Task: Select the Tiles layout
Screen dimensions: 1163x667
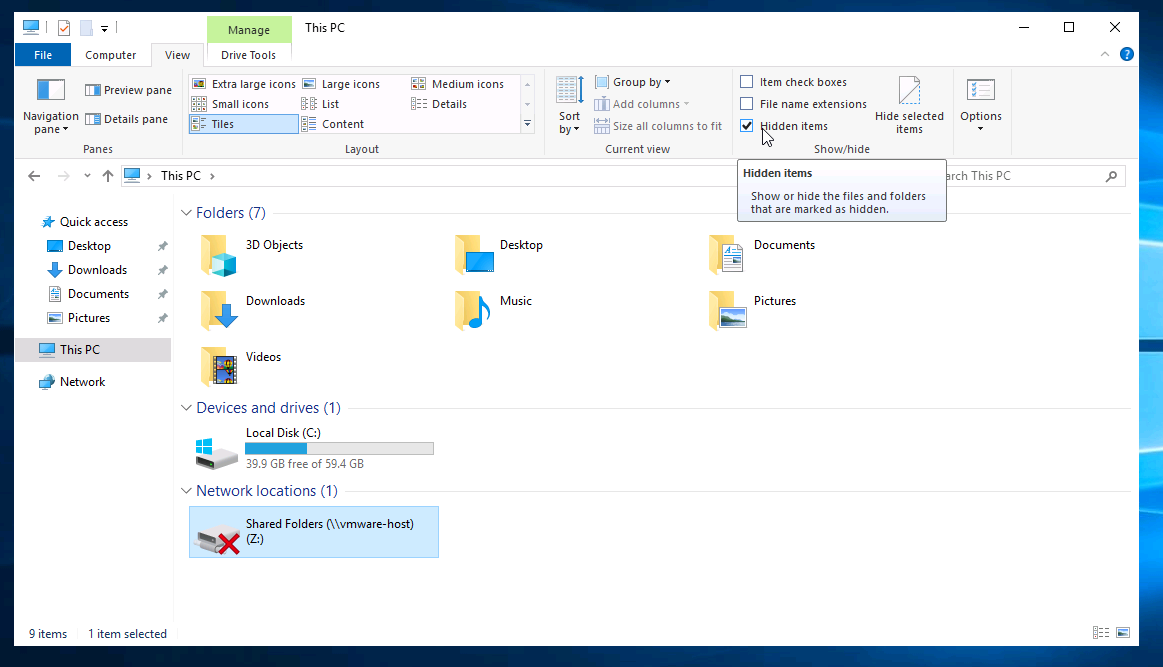Action: tap(244, 124)
